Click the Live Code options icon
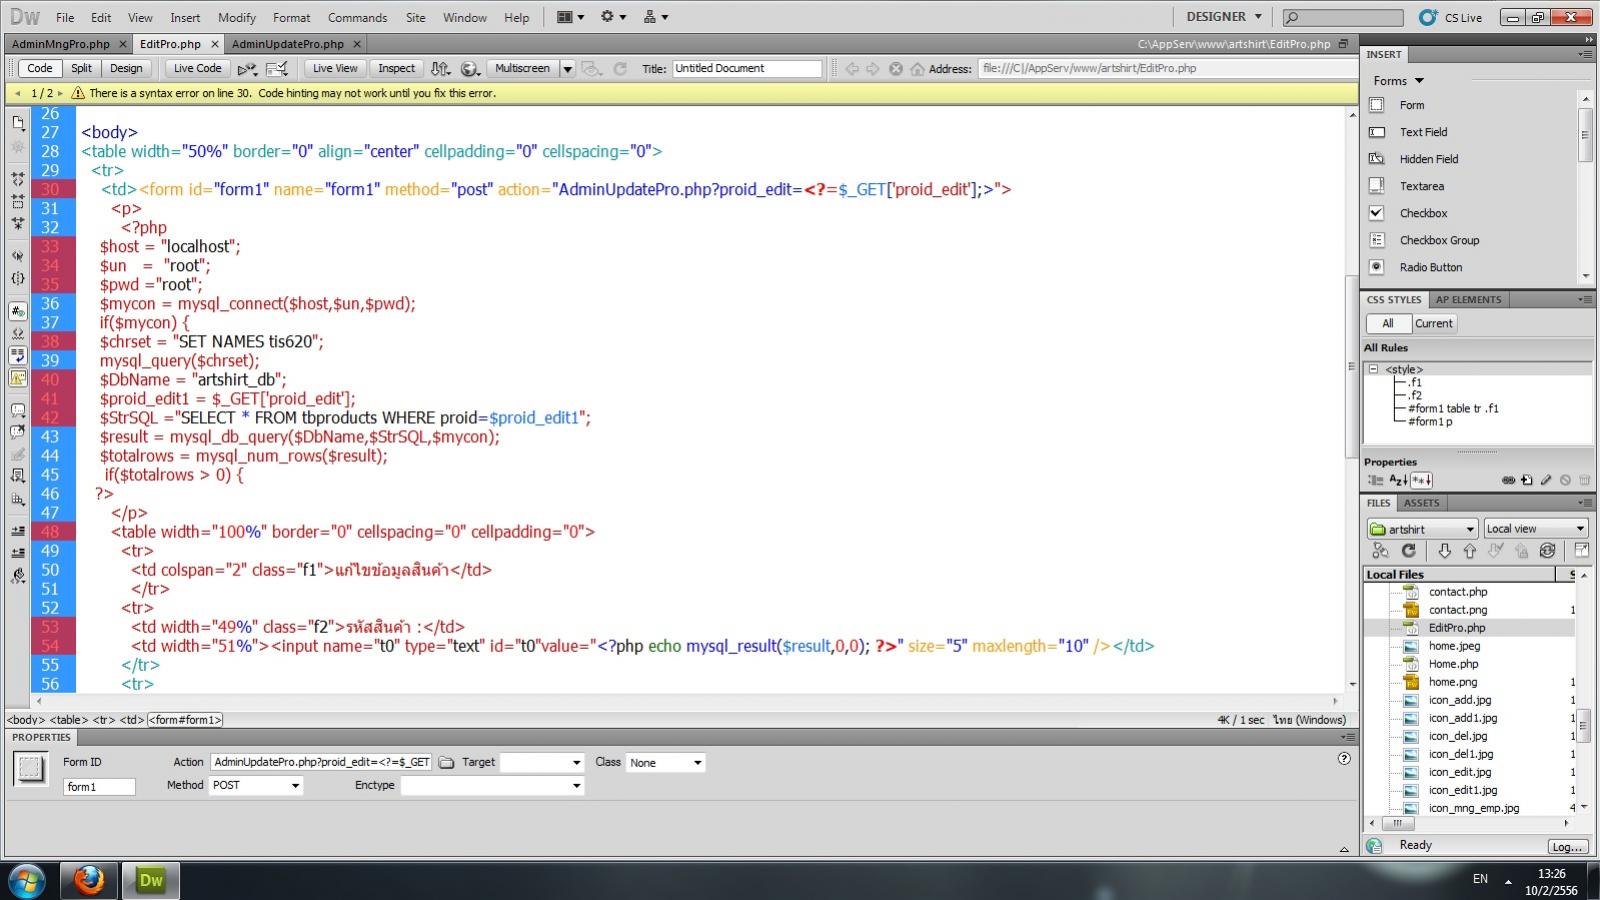 (247, 69)
